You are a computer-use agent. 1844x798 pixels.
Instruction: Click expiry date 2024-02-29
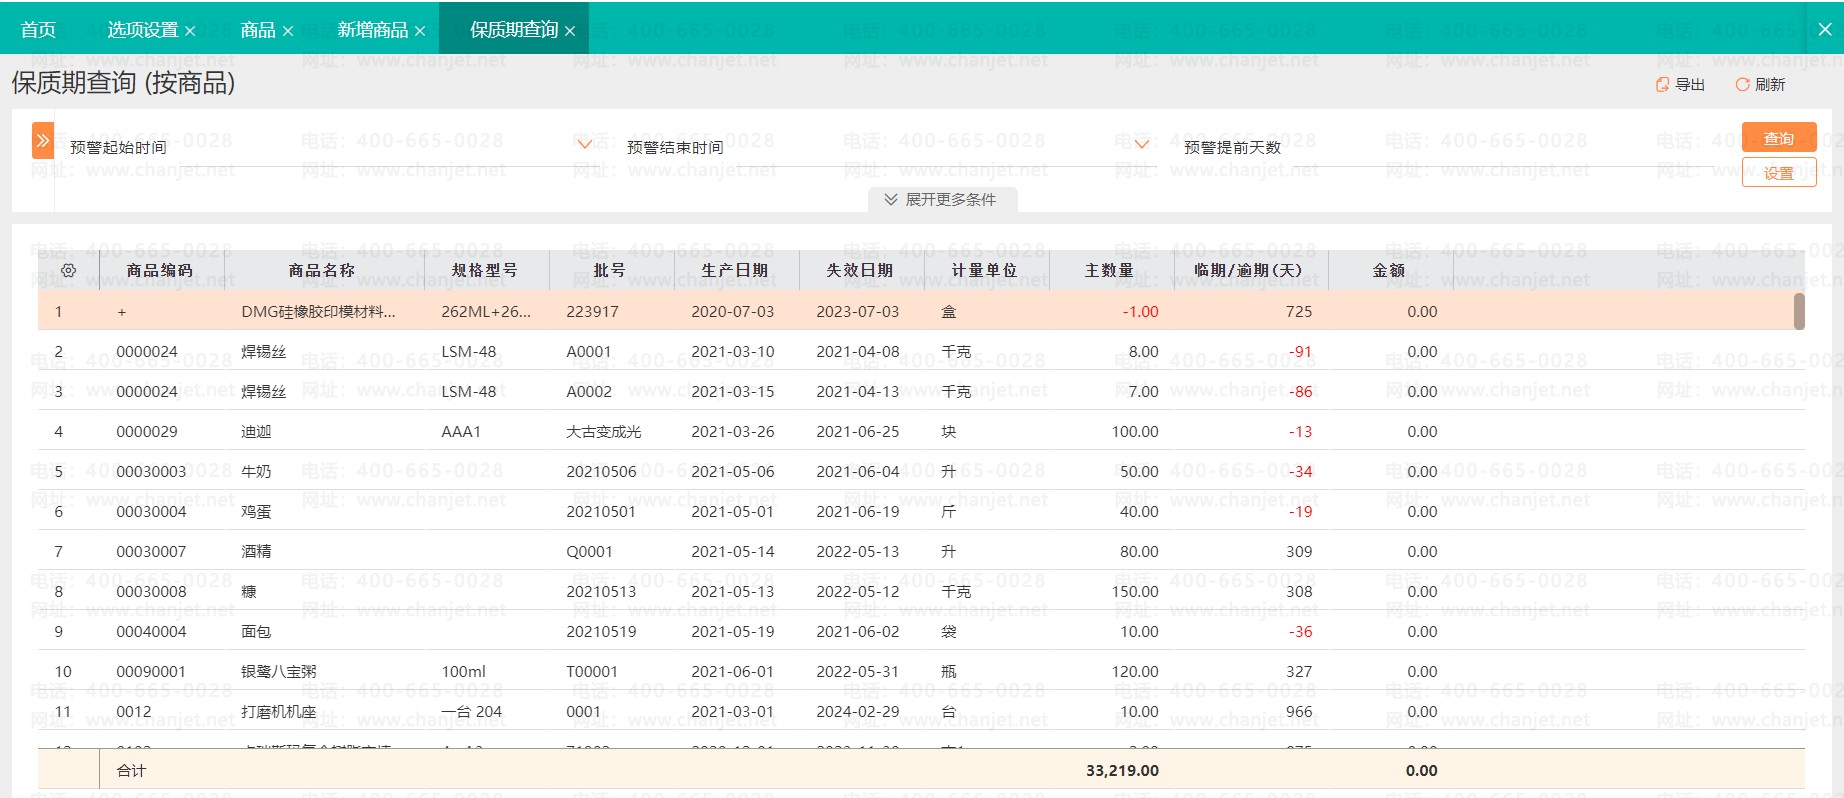[858, 712]
